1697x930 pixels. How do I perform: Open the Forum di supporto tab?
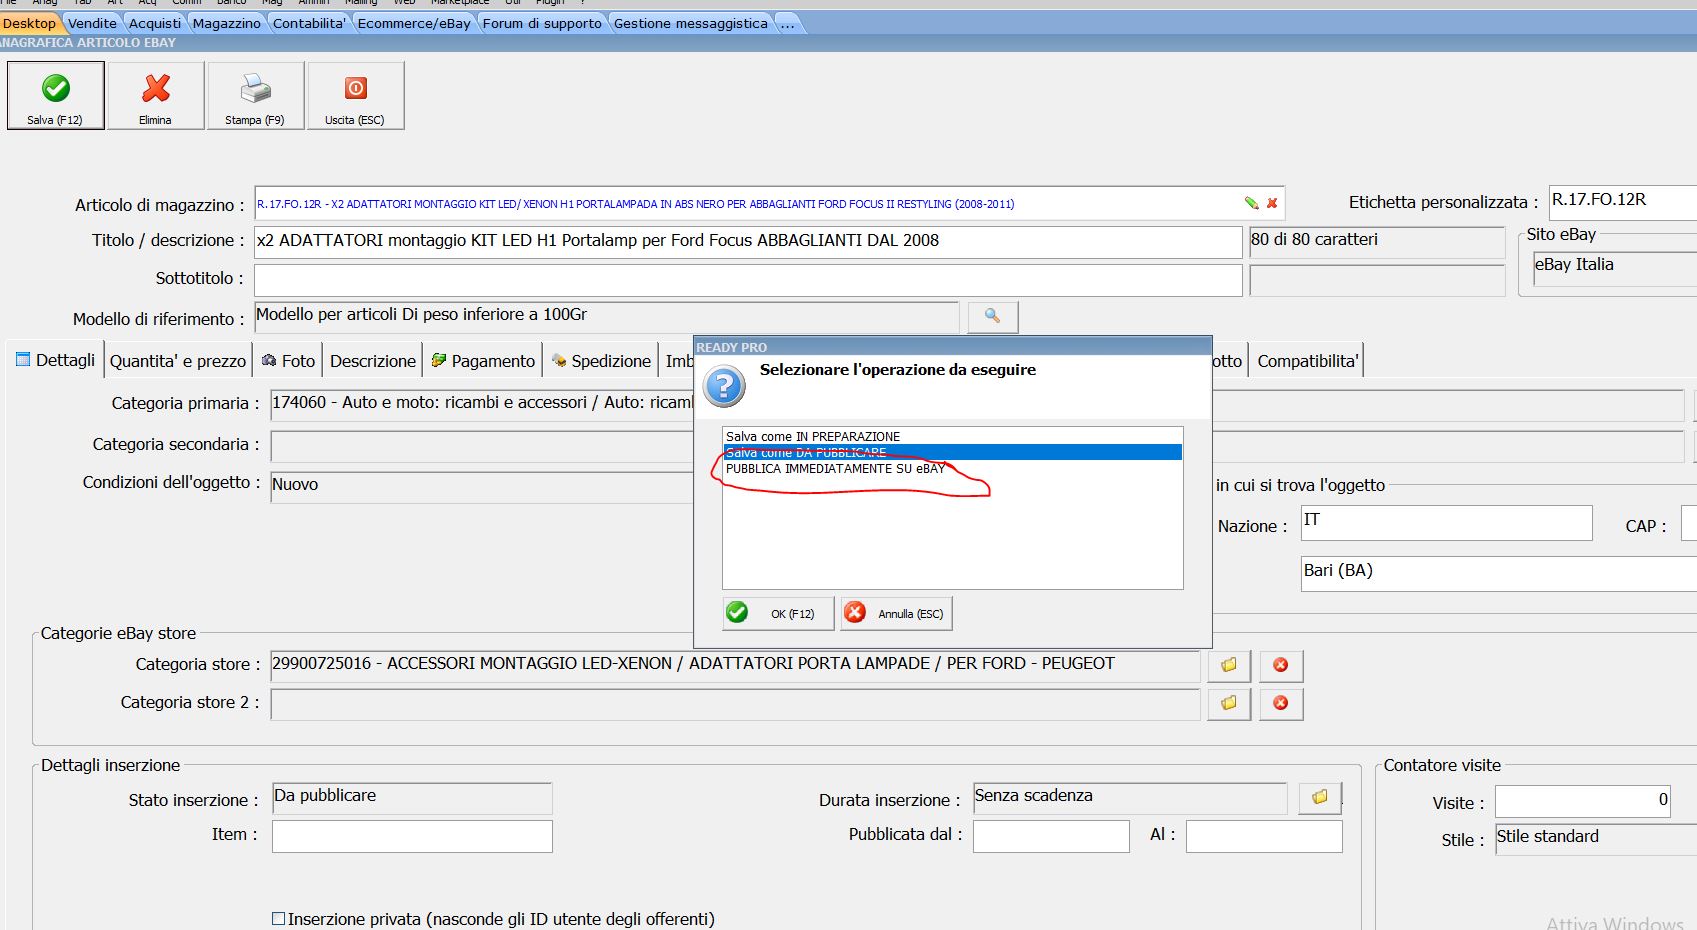point(542,23)
